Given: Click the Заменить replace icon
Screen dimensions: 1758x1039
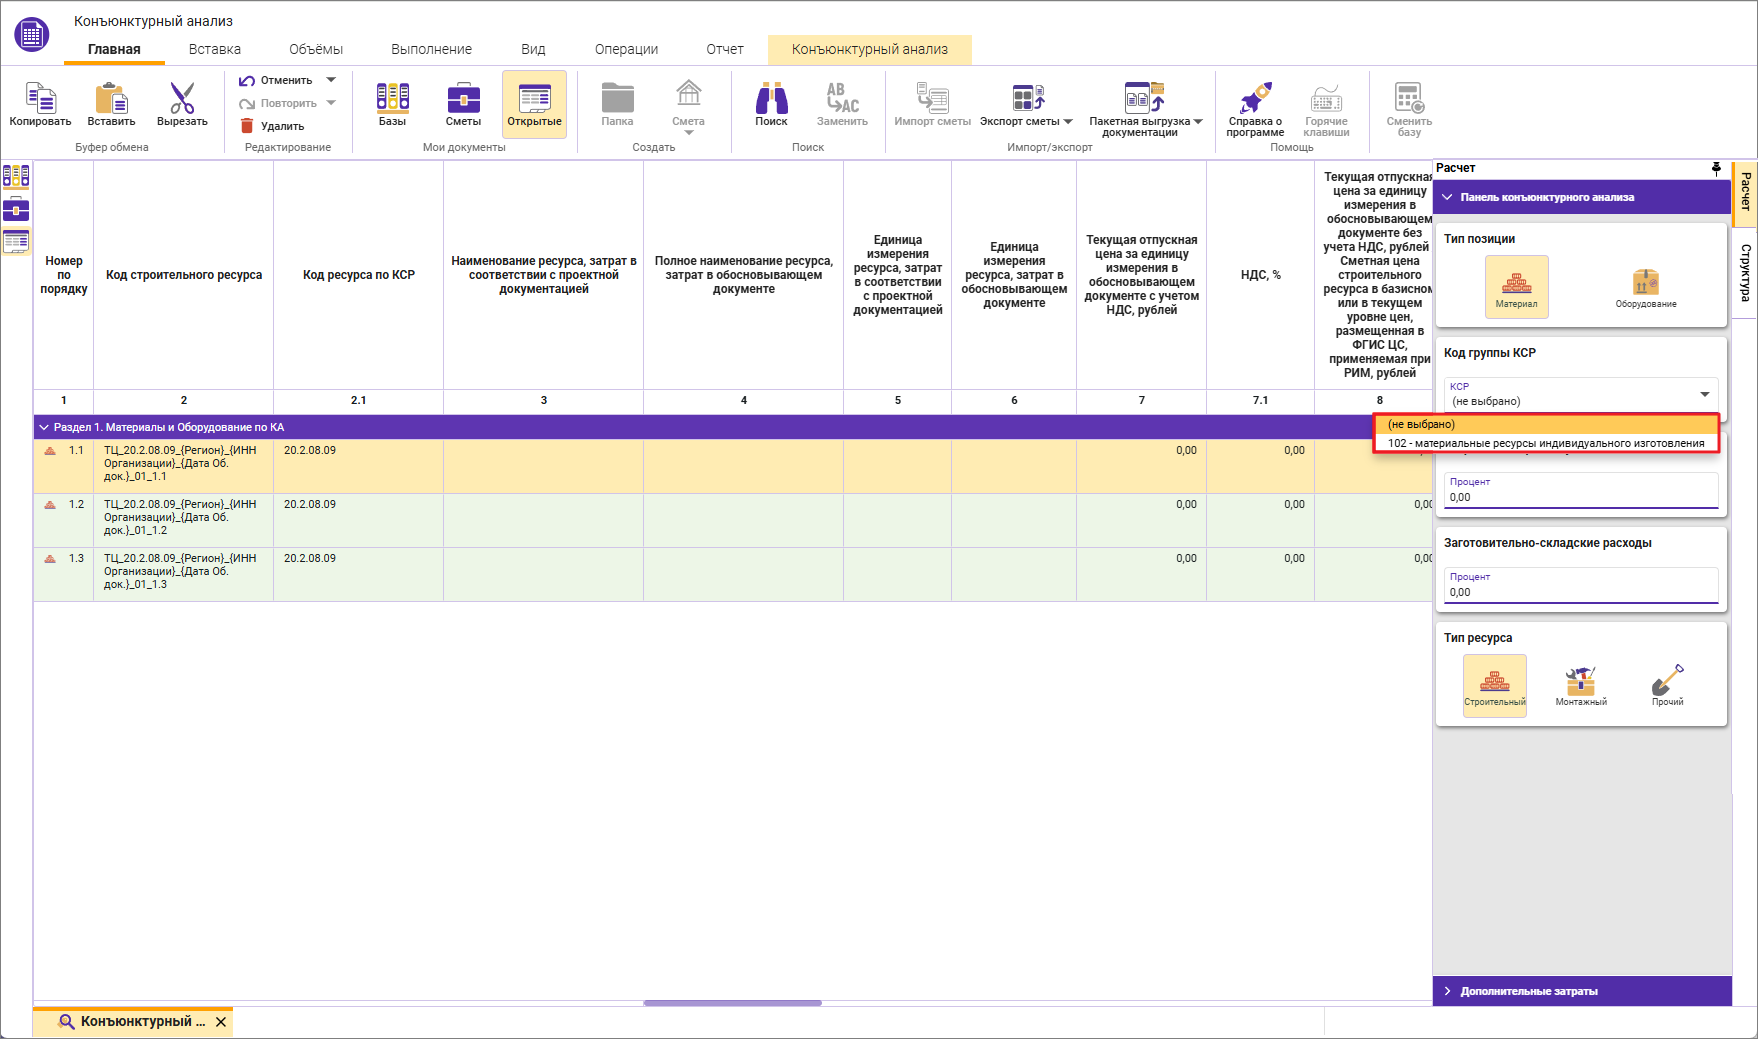Looking at the screenshot, I should (842, 98).
